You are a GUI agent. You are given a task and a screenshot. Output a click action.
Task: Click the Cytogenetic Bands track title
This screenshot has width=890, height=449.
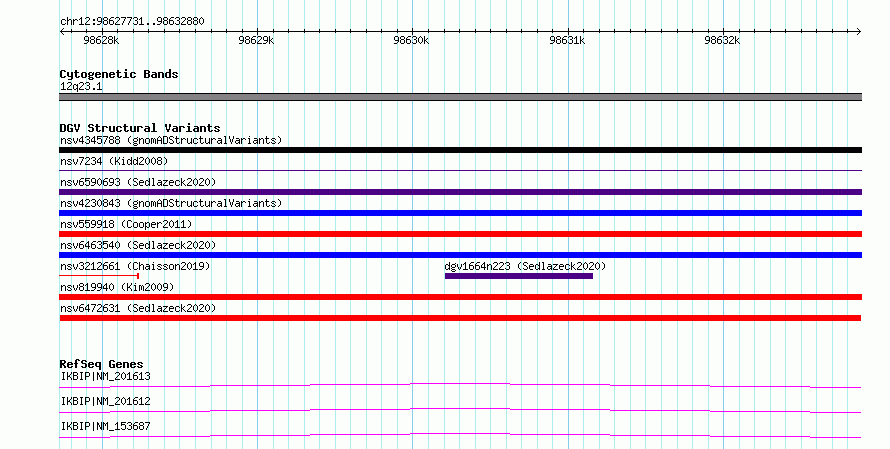(119, 74)
